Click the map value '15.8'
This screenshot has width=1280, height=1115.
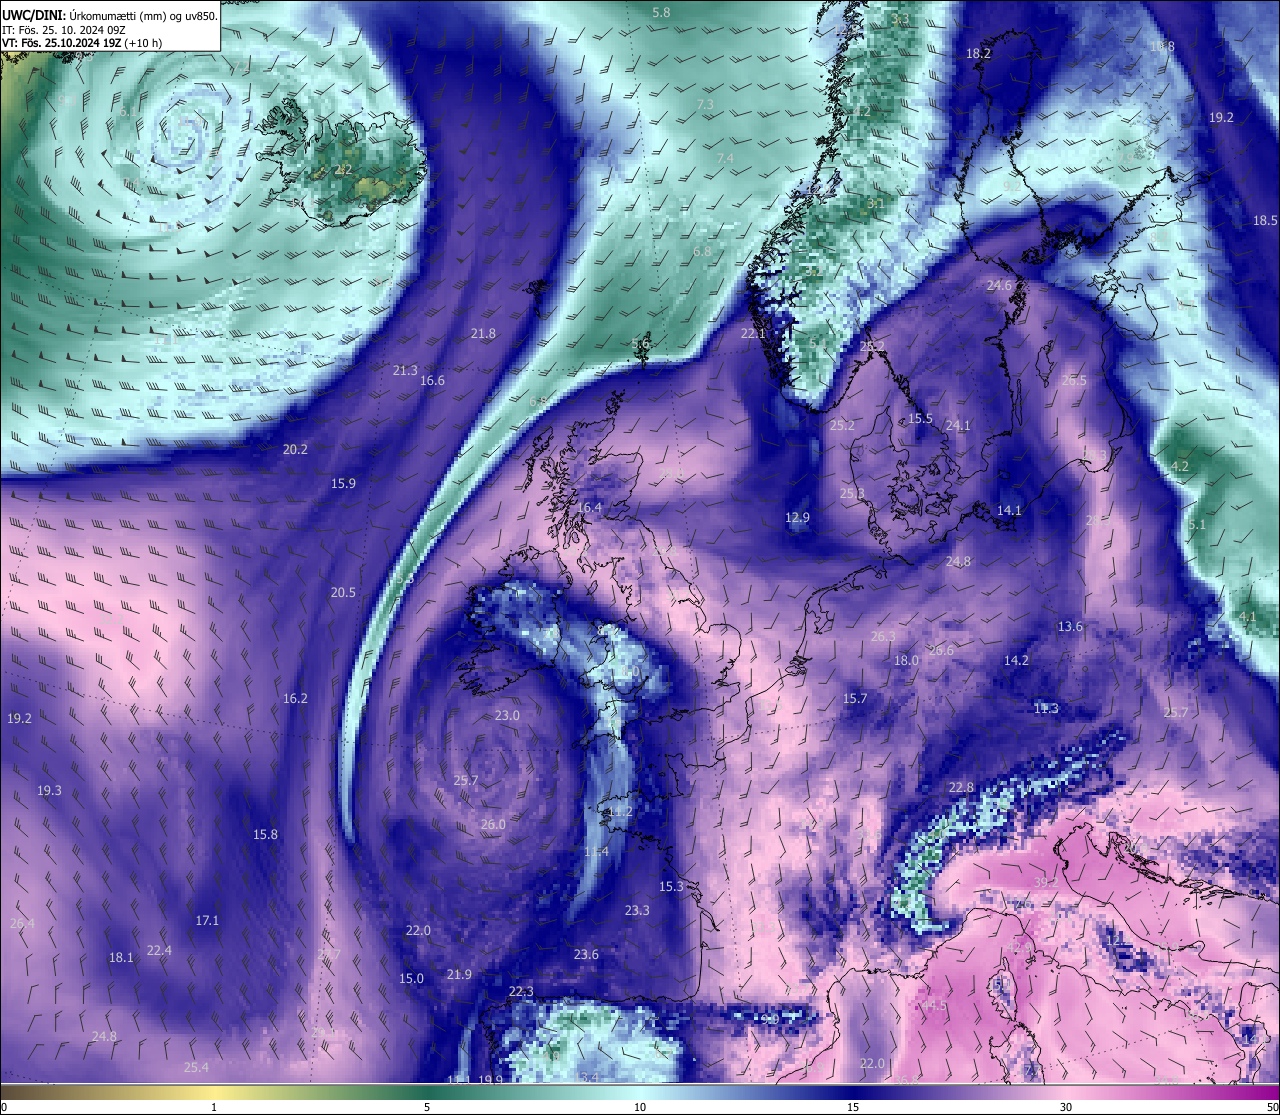265,834
